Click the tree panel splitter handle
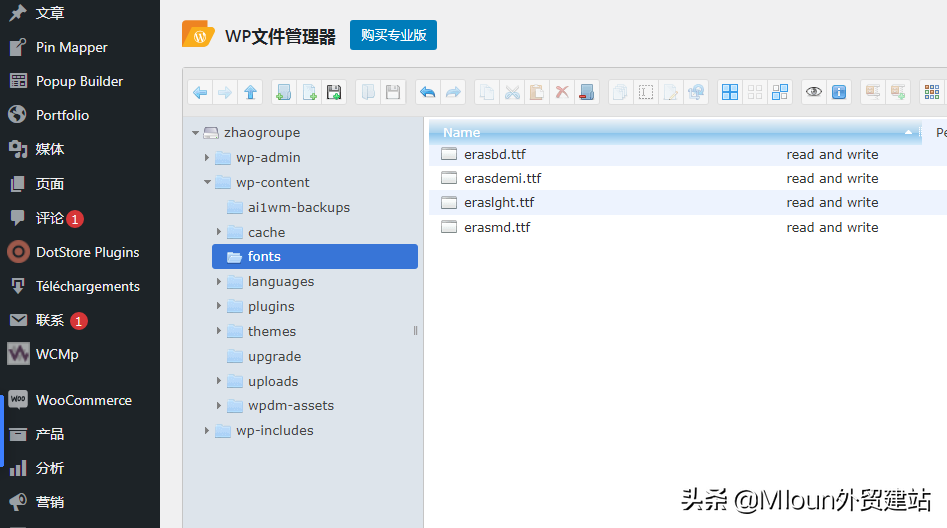Viewport: 947px width, 528px height. (416, 330)
